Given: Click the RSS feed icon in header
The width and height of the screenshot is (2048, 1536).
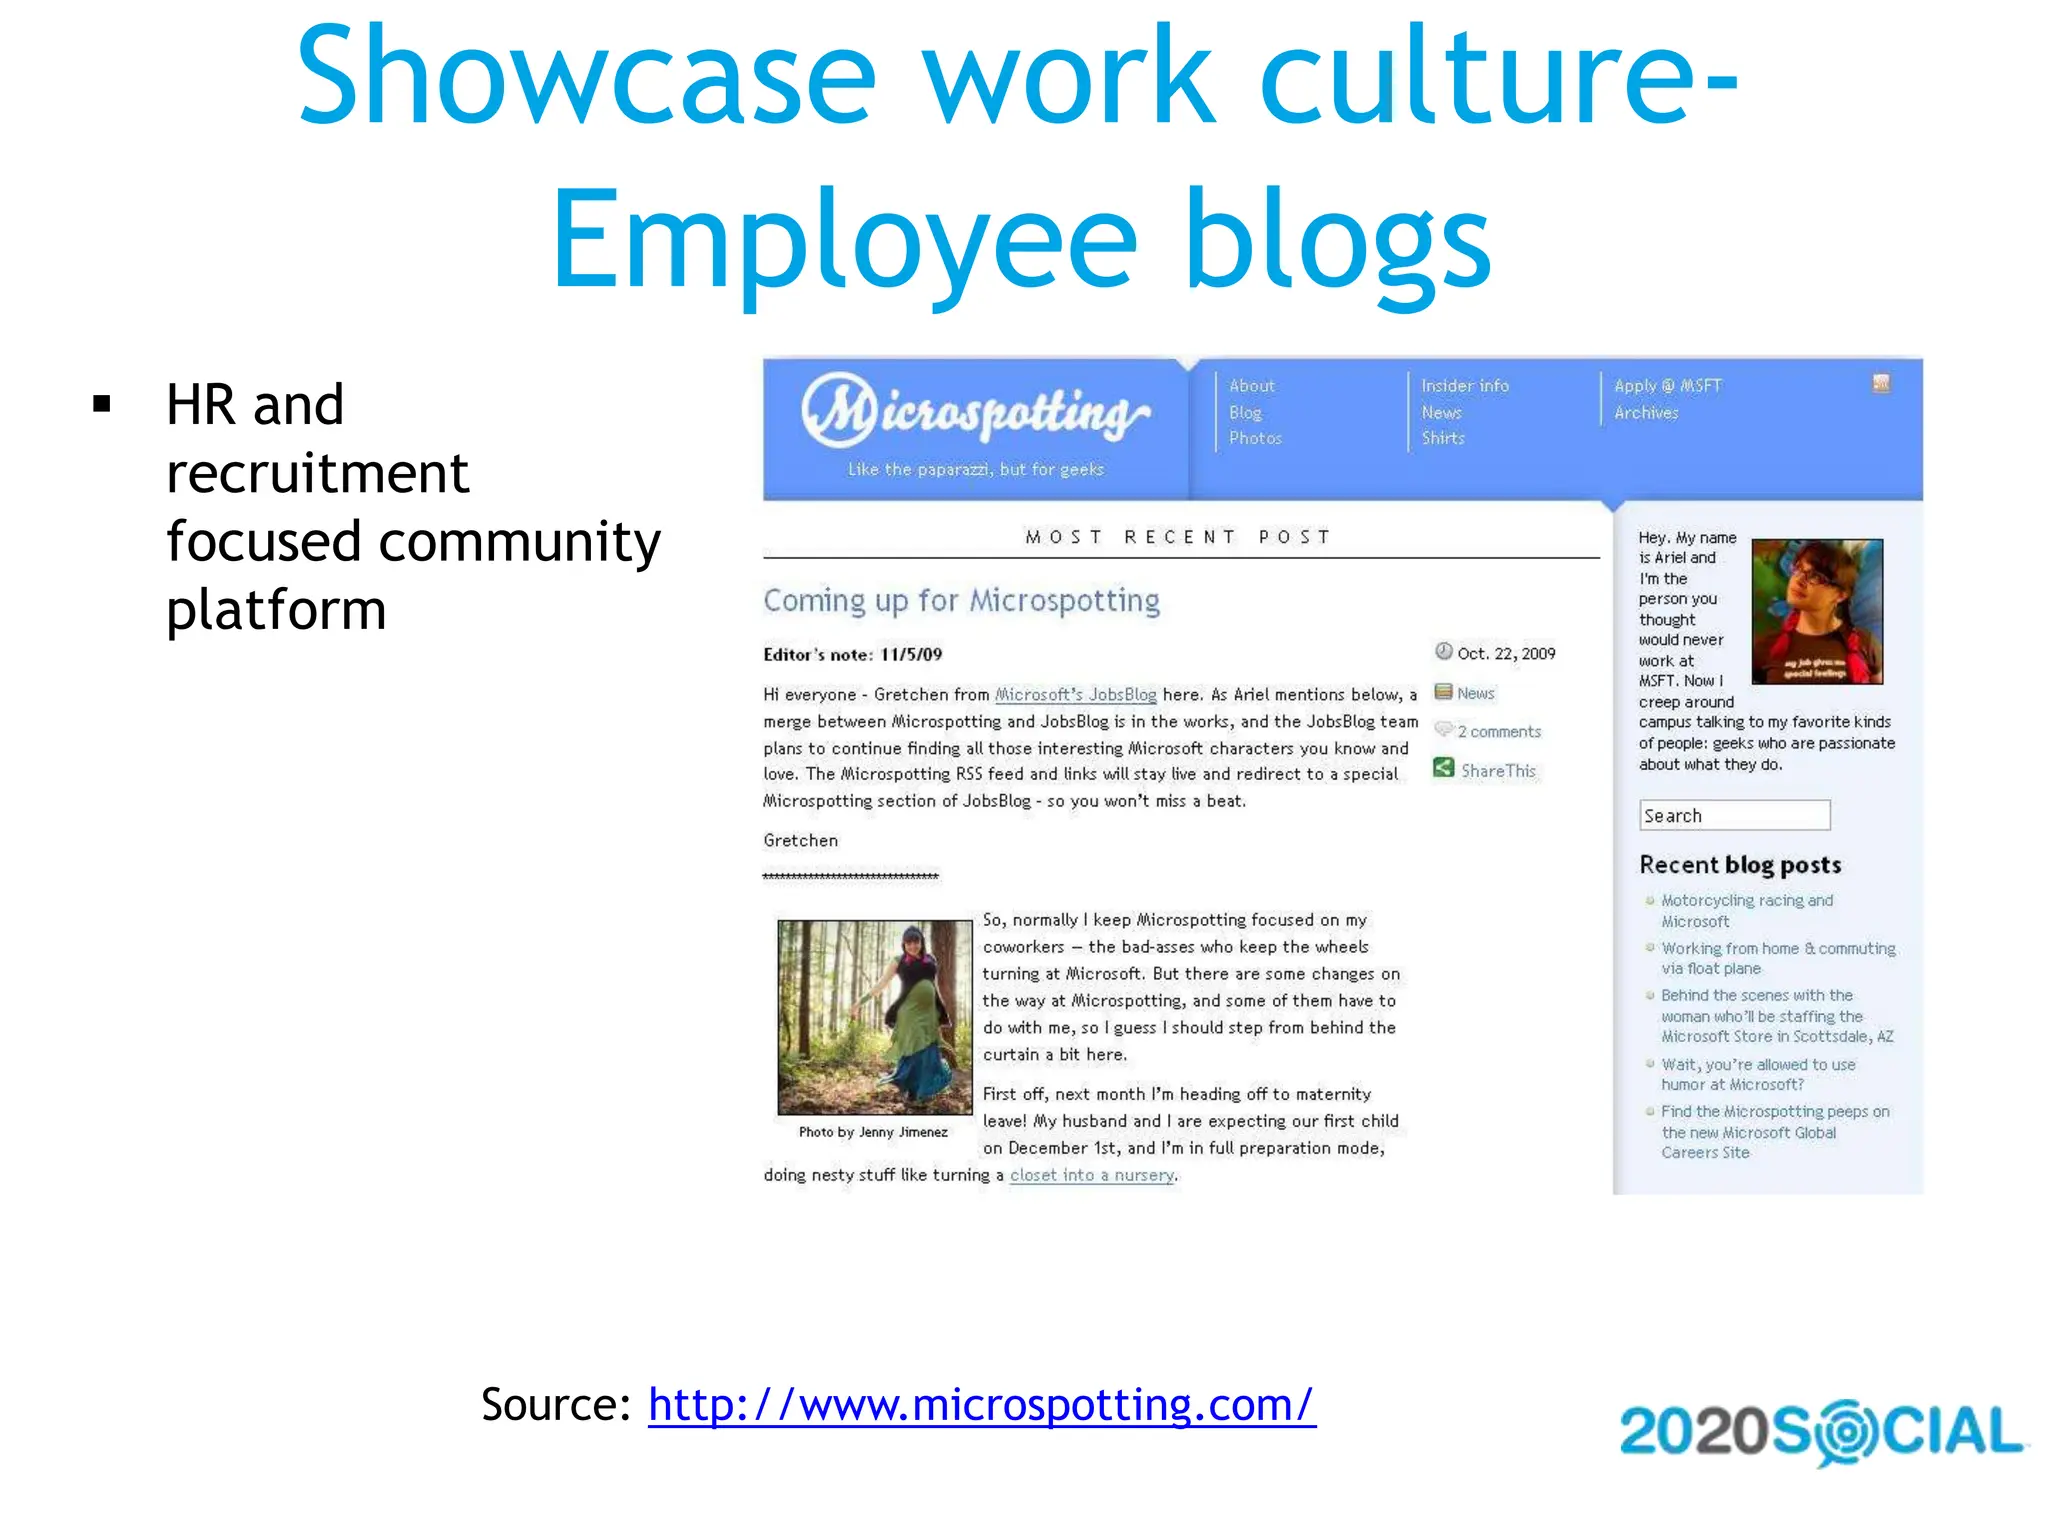Looking at the screenshot, I should 1881,384.
